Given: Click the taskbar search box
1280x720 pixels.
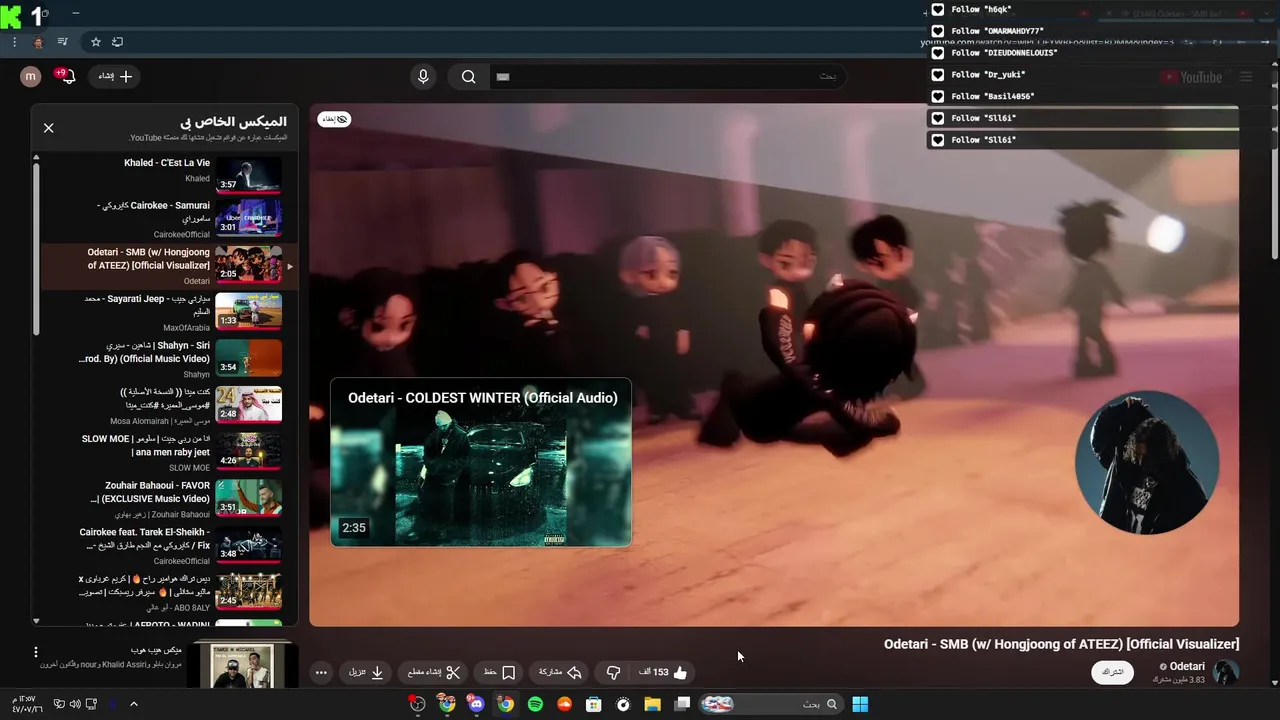Looking at the screenshot, I should (x=771, y=704).
